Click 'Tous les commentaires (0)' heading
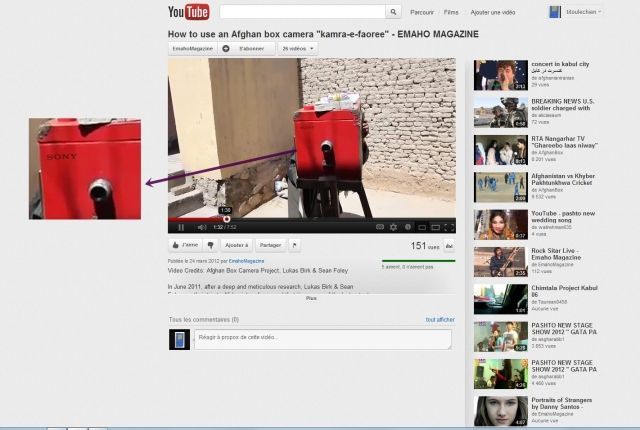Screen dimensions: 640x430 (x=204, y=319)
